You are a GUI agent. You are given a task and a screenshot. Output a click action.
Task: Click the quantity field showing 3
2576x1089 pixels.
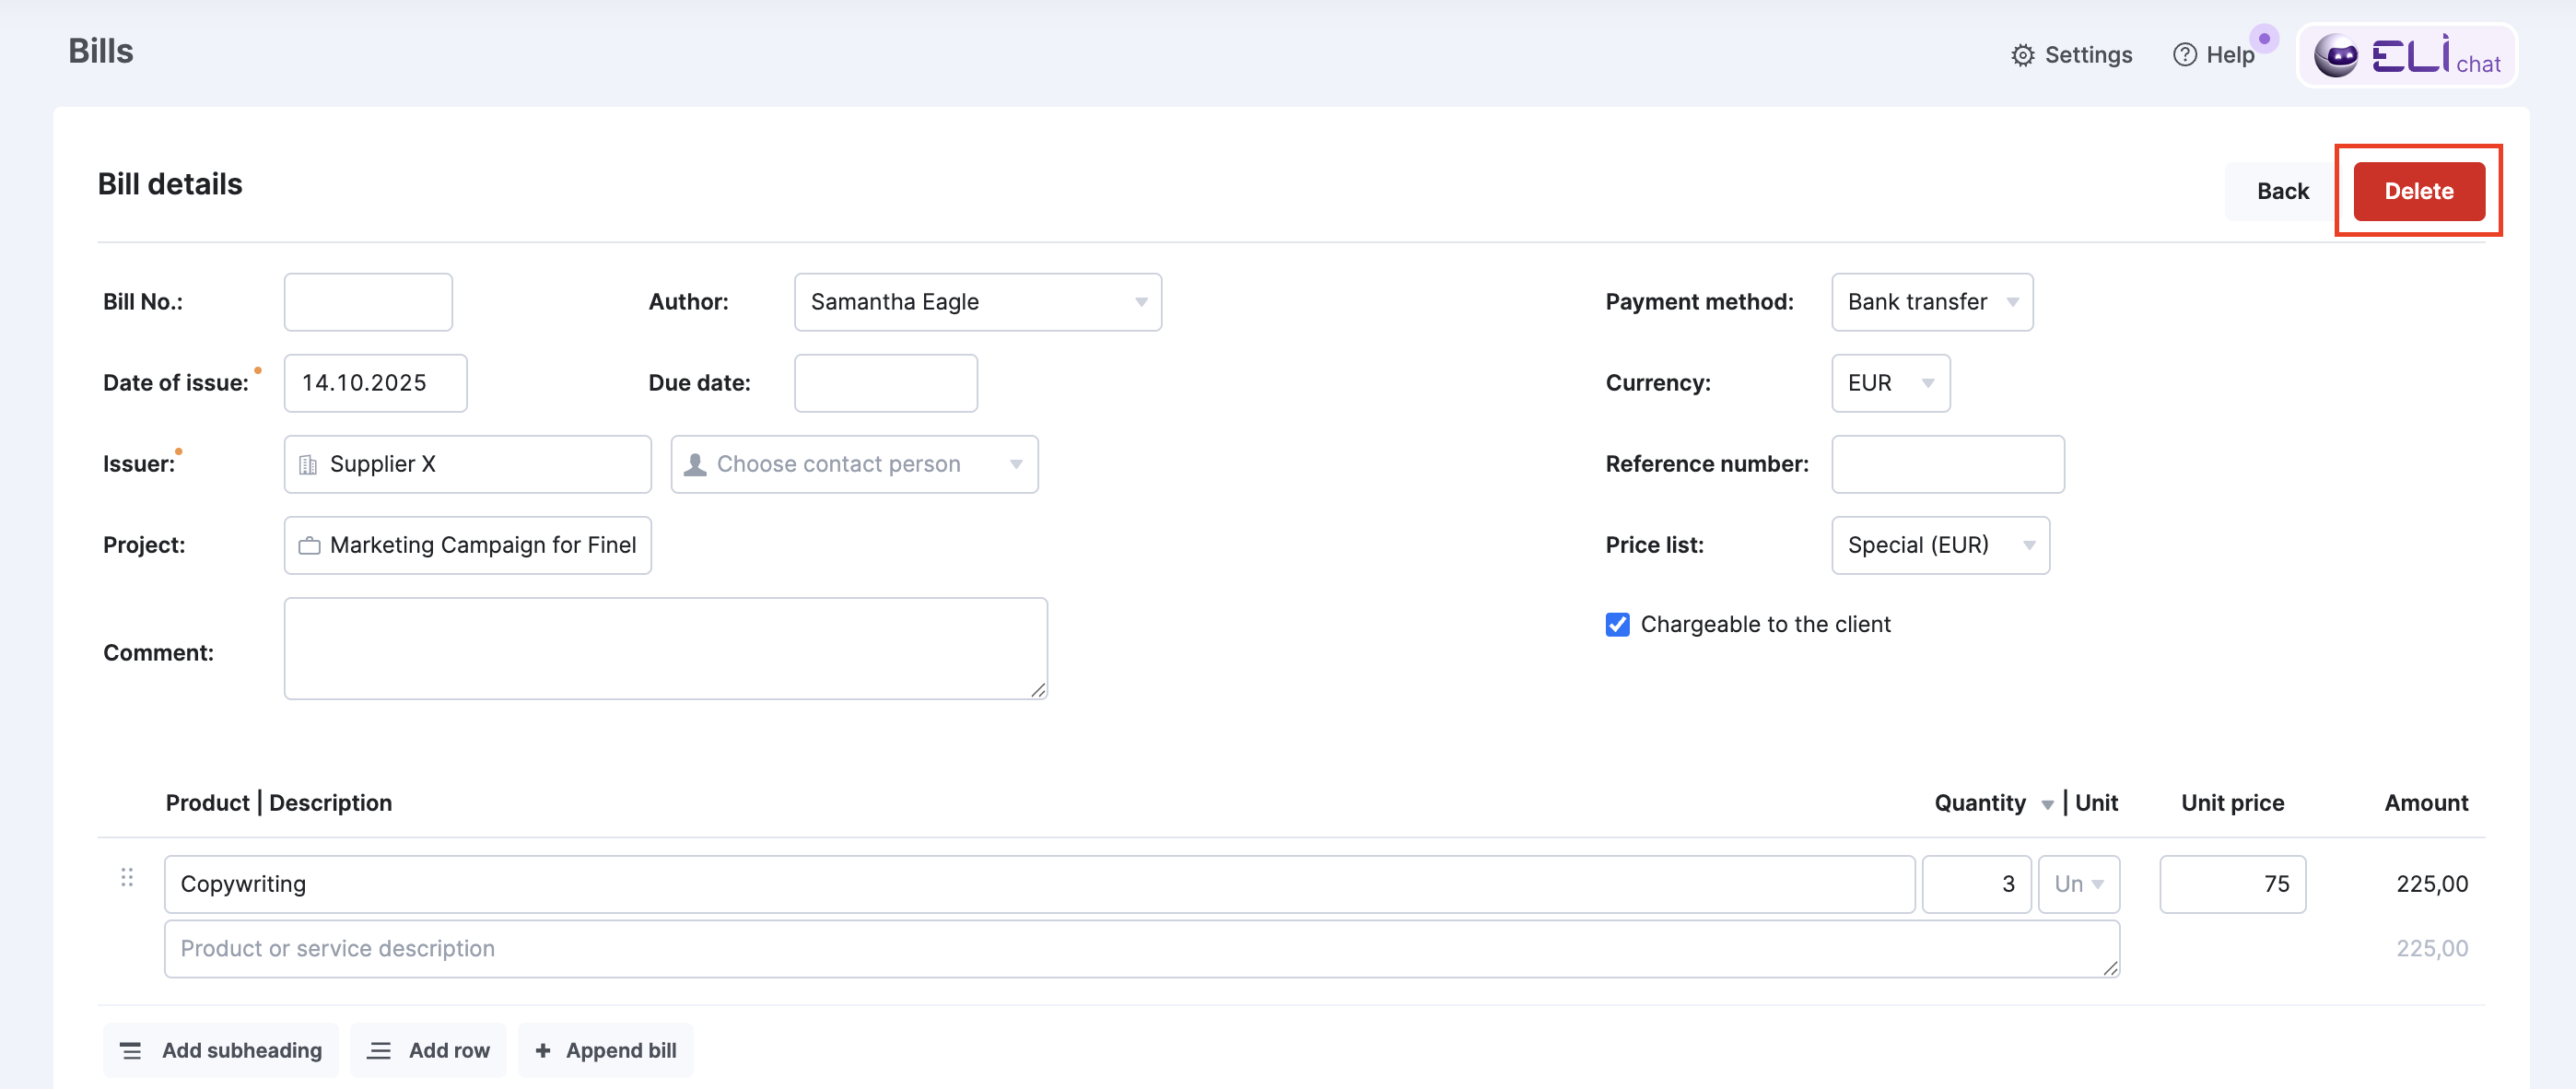1976,884
